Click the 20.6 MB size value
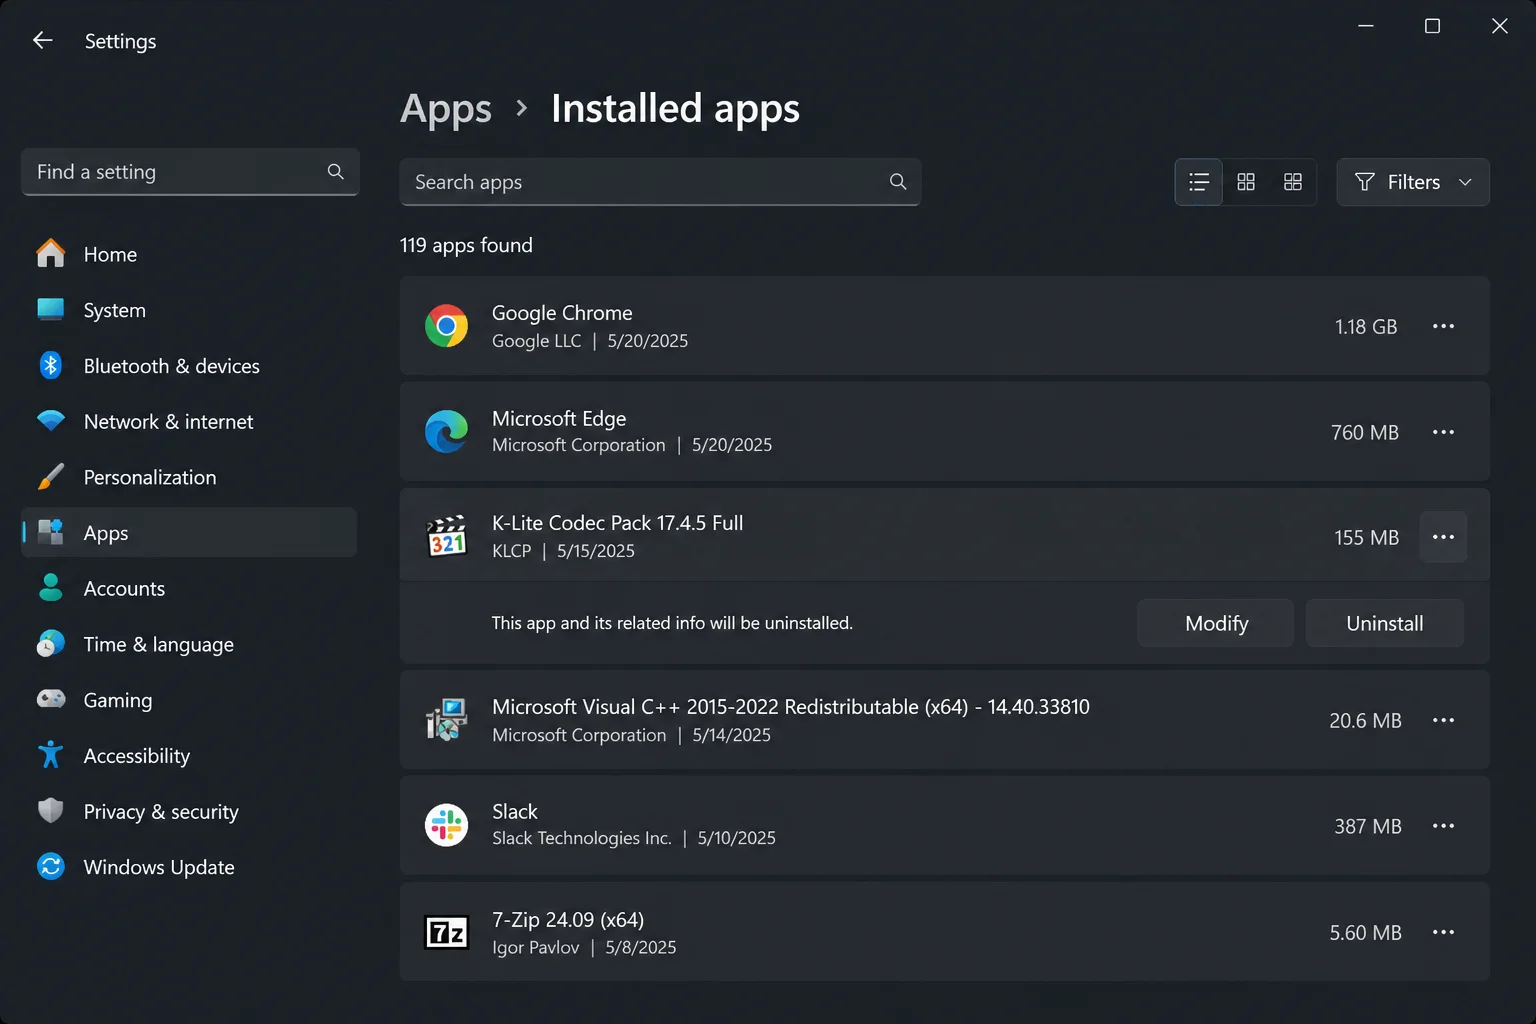This screenshot has height=1024, width=1536. tap(1365, 721)
